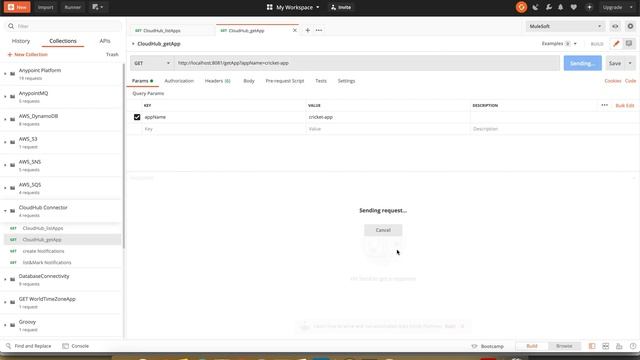640x360 pixels.
Task: Open params table column options ellipsis
Action: coord(604,105)
